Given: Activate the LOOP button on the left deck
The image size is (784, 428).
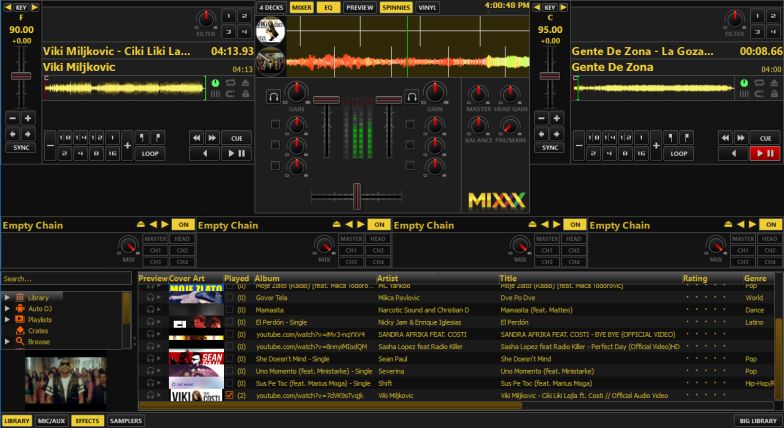Looking at the screenshot, I should click(150, 154).
